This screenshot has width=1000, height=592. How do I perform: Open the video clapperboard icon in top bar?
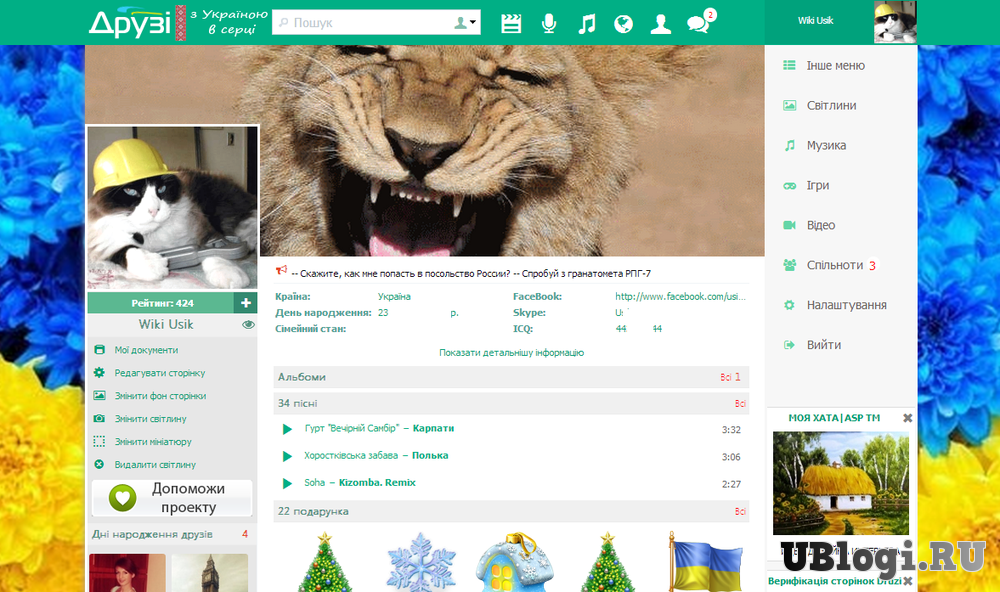coord(511,23)
